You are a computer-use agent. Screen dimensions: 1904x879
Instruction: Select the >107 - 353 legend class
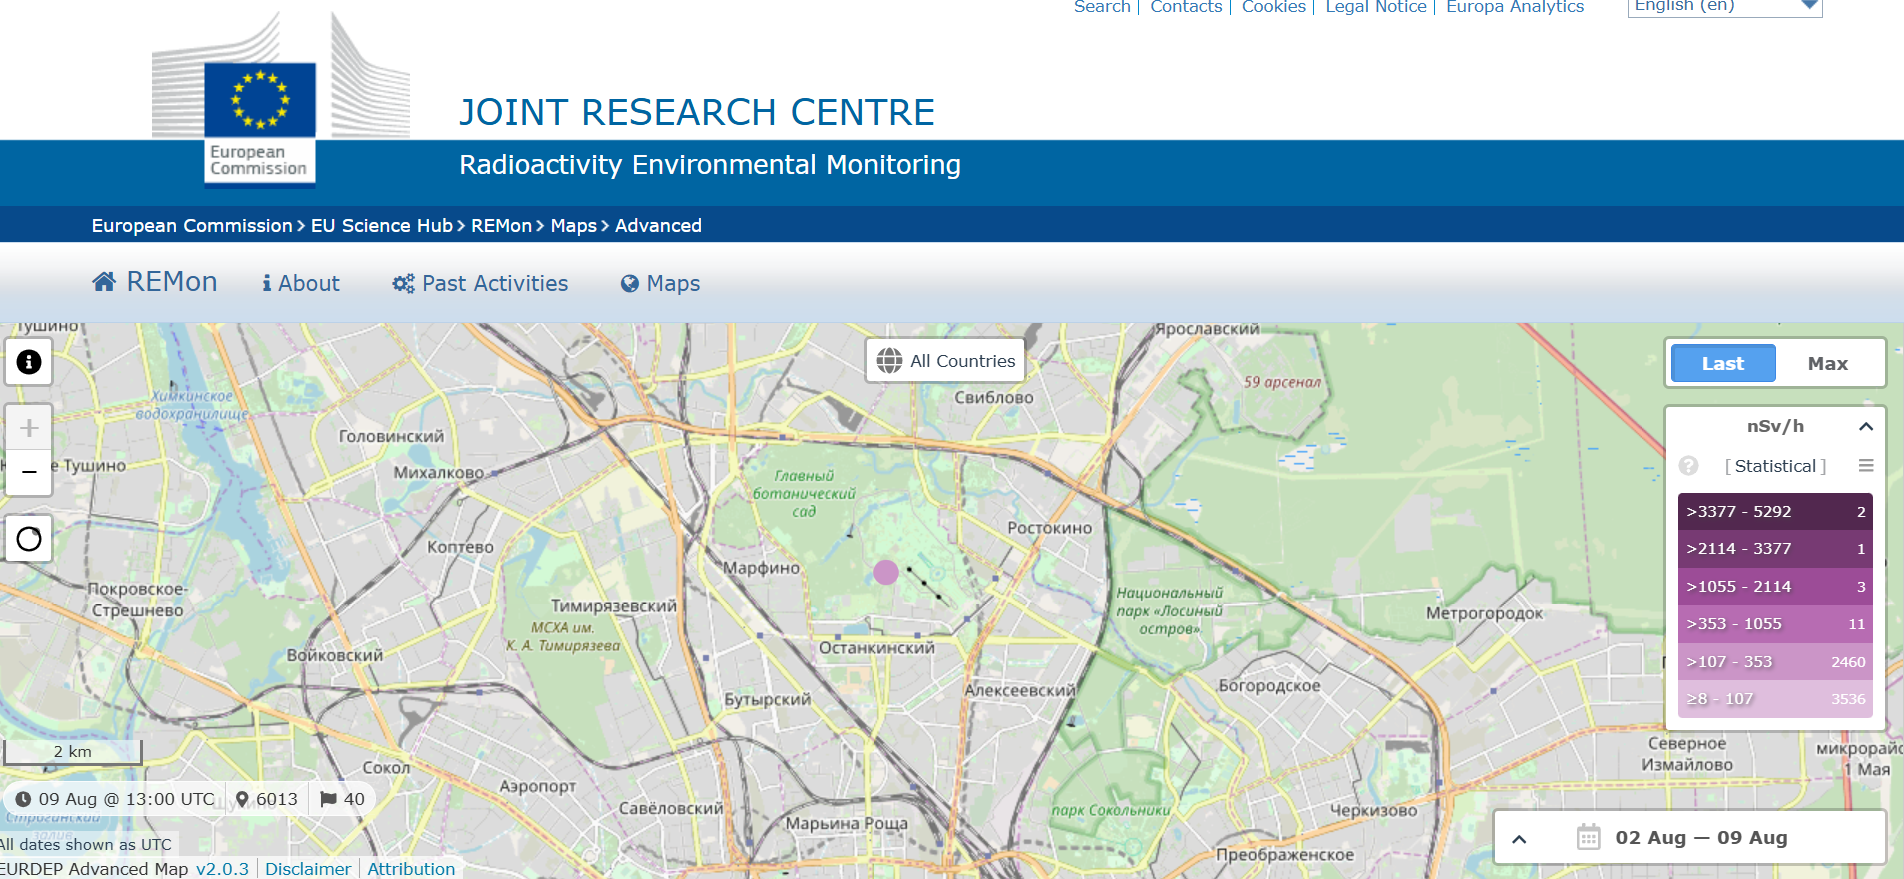tap(1775, 661)
